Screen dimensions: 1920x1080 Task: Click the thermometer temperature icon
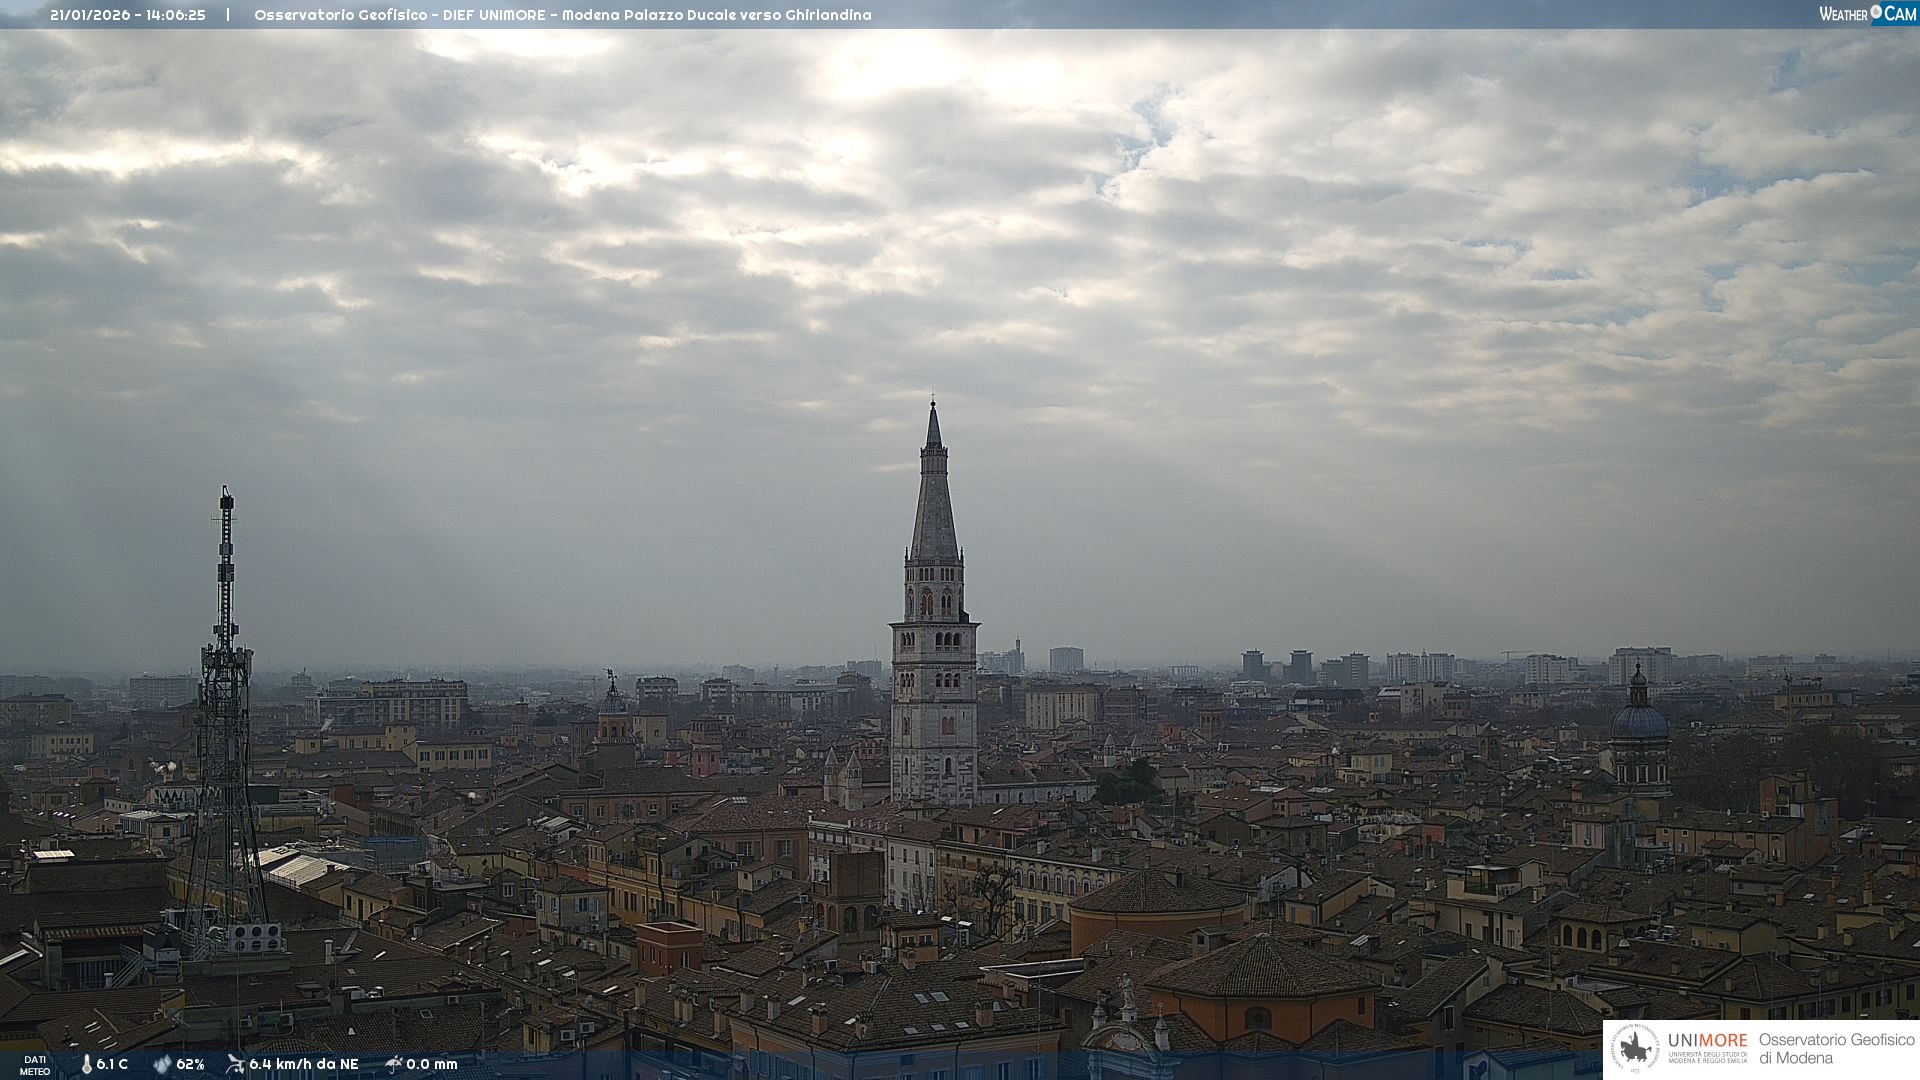(x=87, y=1064)
